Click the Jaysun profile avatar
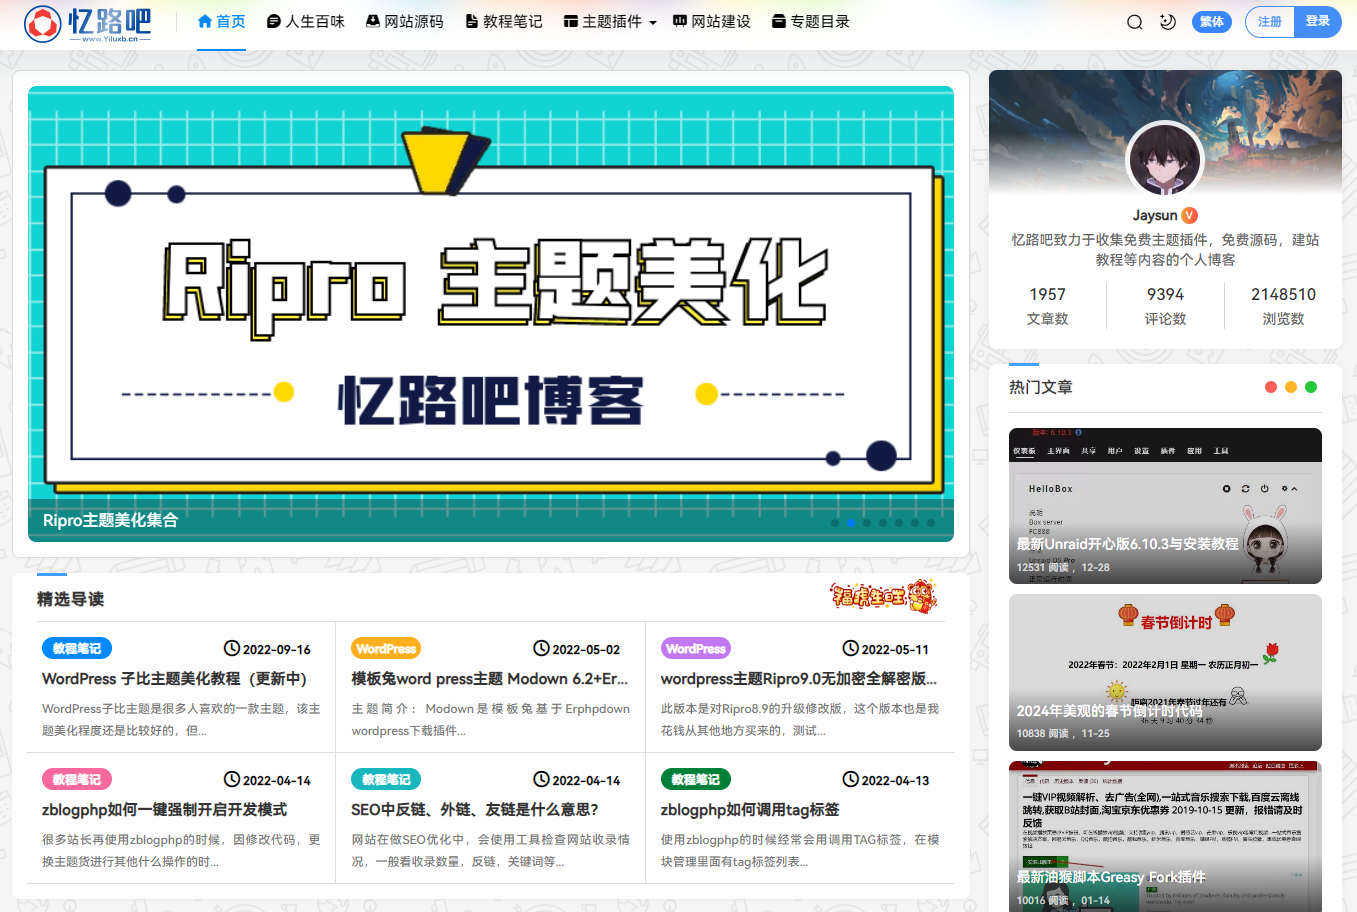 pos(1165,160)
